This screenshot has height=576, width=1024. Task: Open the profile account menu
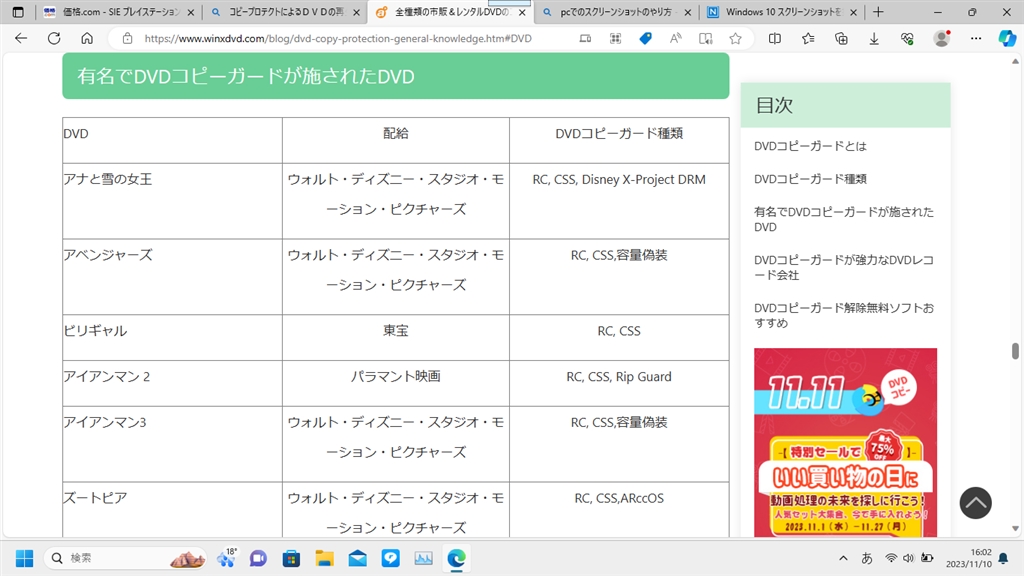(942, 39)
